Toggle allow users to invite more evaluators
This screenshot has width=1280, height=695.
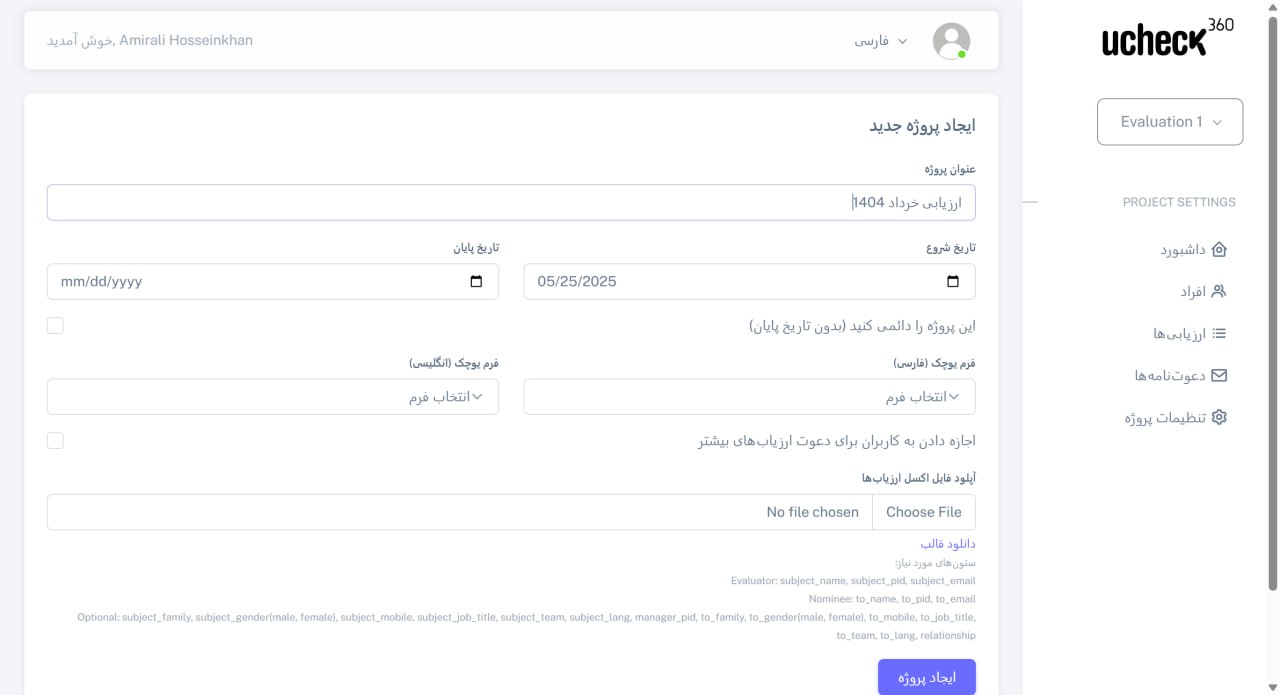pyautogui.click(x=55, y=441)
